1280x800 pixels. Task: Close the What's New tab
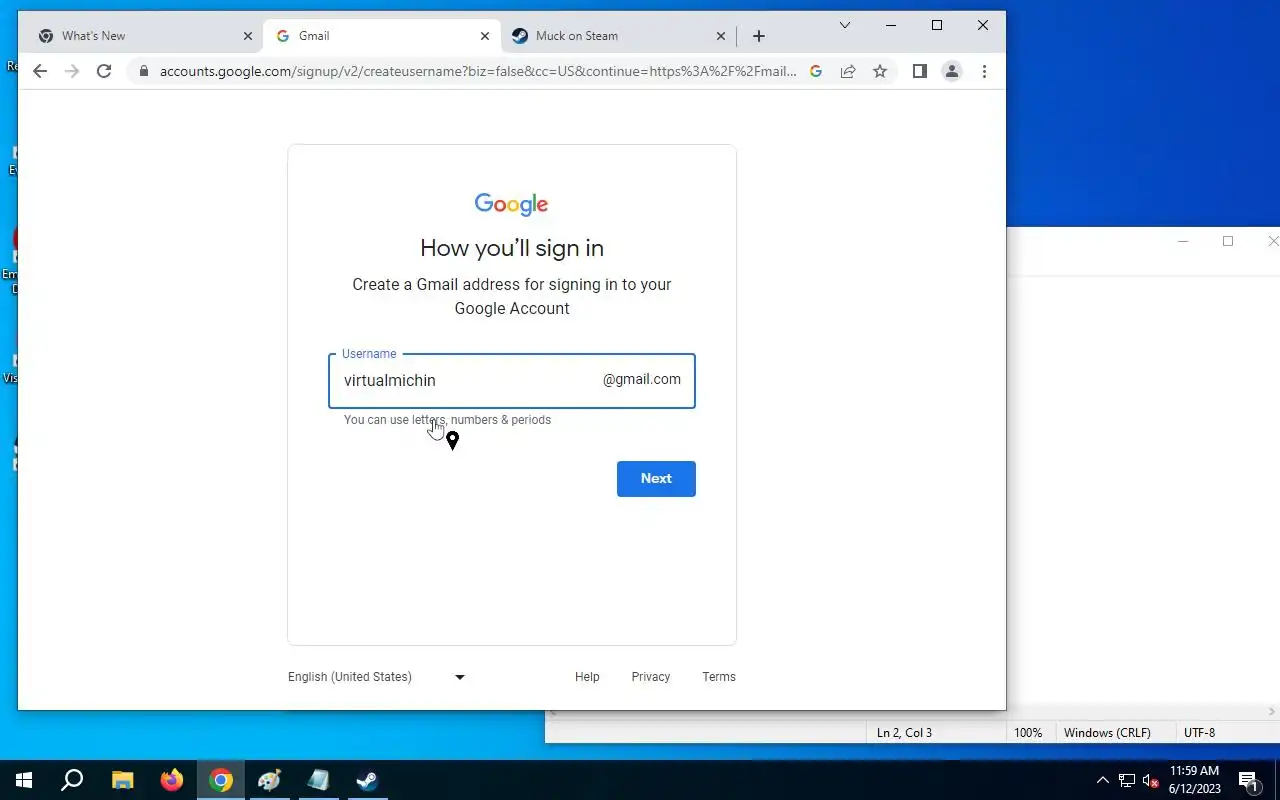248,36
